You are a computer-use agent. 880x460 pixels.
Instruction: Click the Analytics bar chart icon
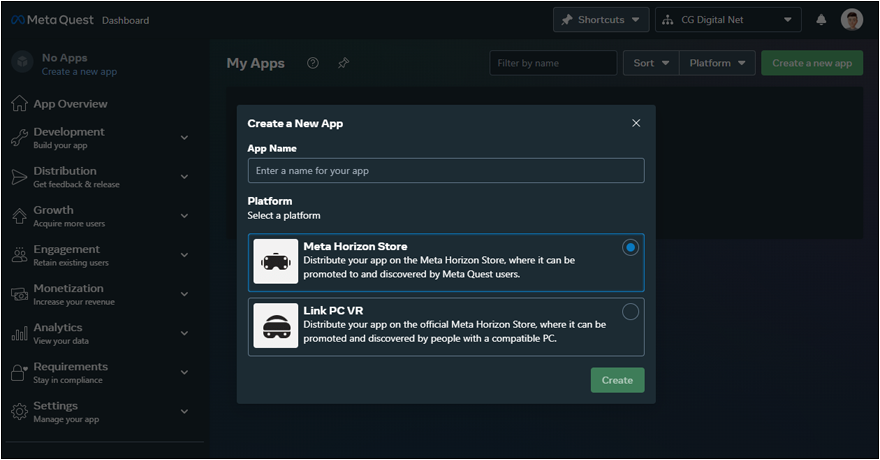coord(19,333)
